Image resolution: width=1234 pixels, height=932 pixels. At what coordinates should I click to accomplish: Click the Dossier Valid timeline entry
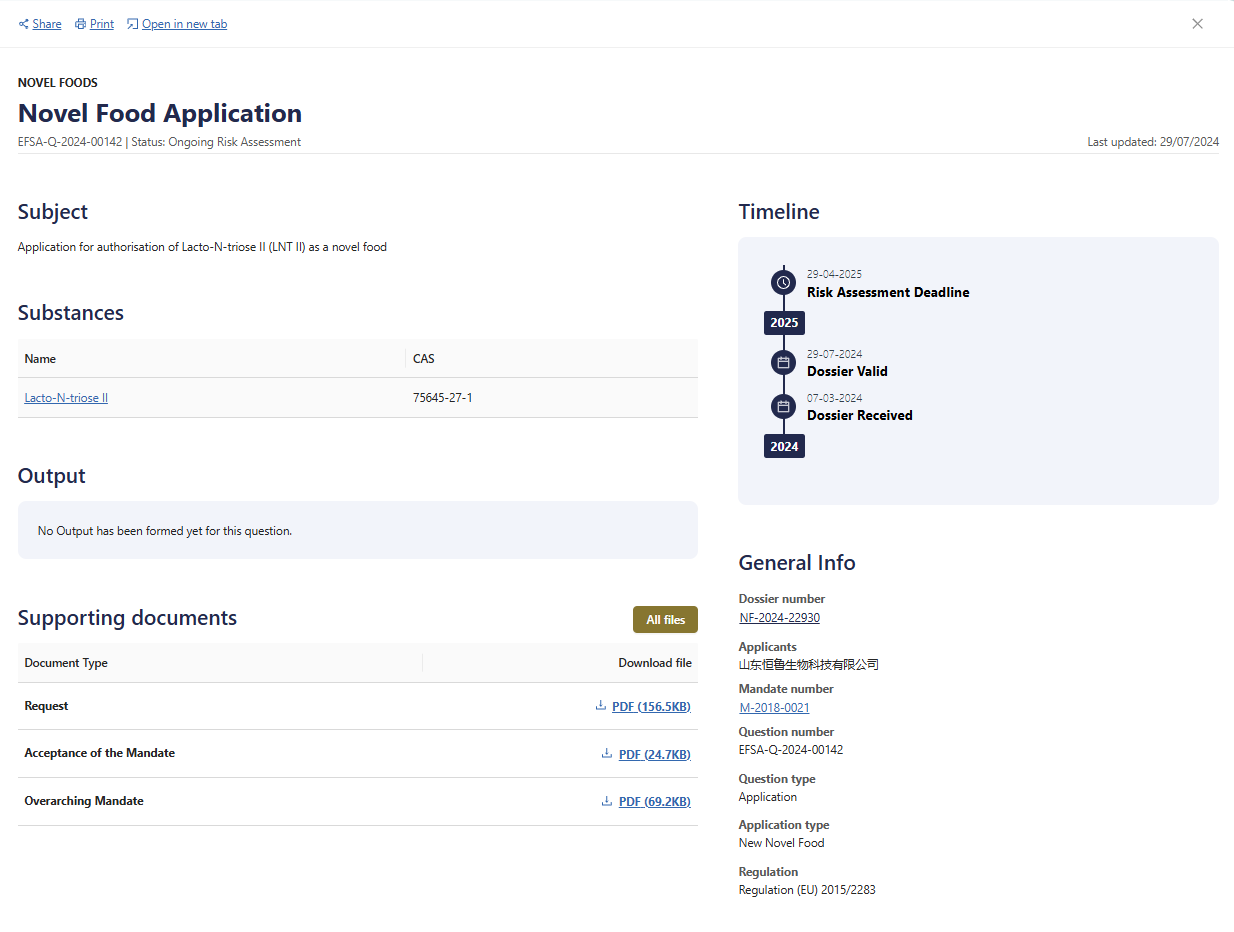pos(847,372)
